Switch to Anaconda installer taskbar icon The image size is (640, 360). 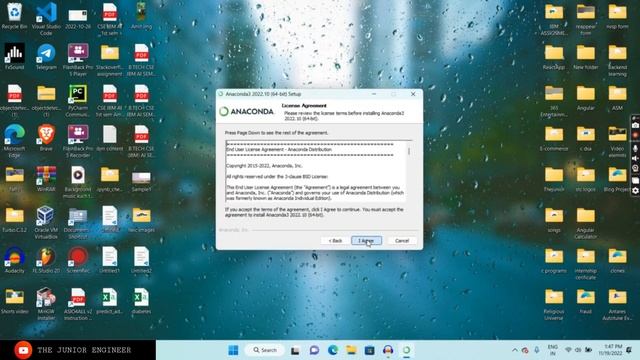pyautogui.click(x=407, y=350)
